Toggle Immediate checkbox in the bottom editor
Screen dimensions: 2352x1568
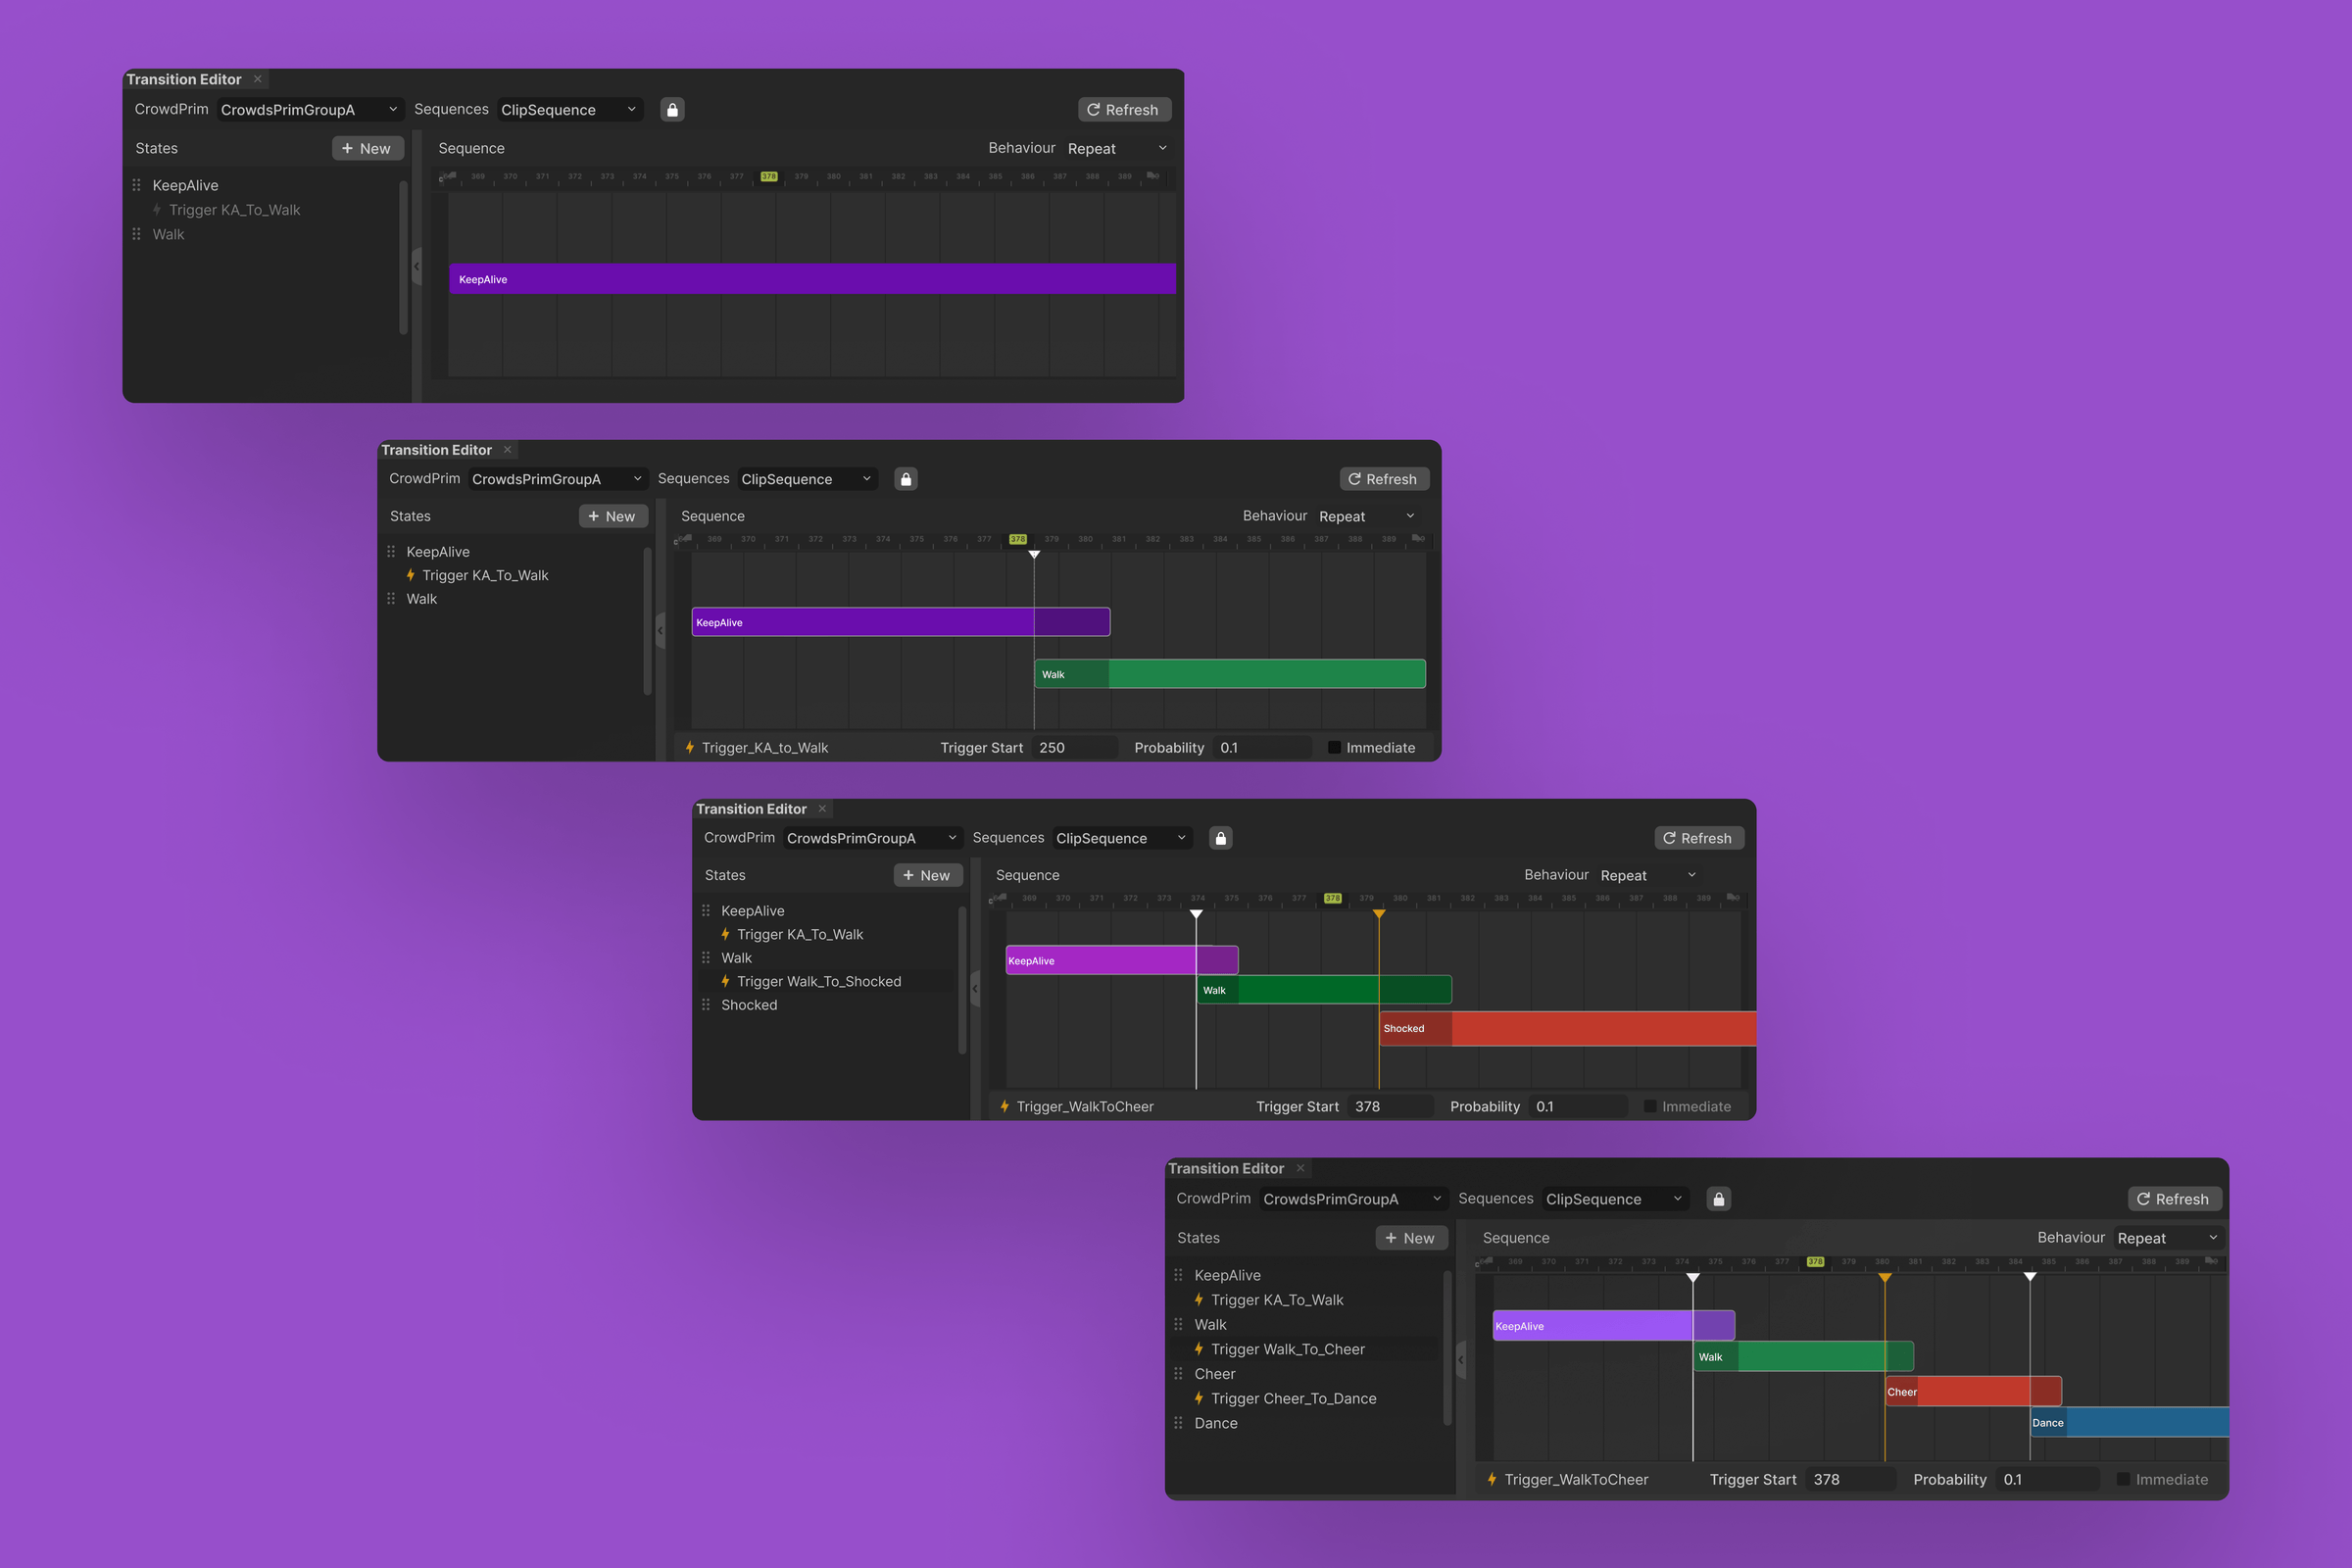2123,1479
